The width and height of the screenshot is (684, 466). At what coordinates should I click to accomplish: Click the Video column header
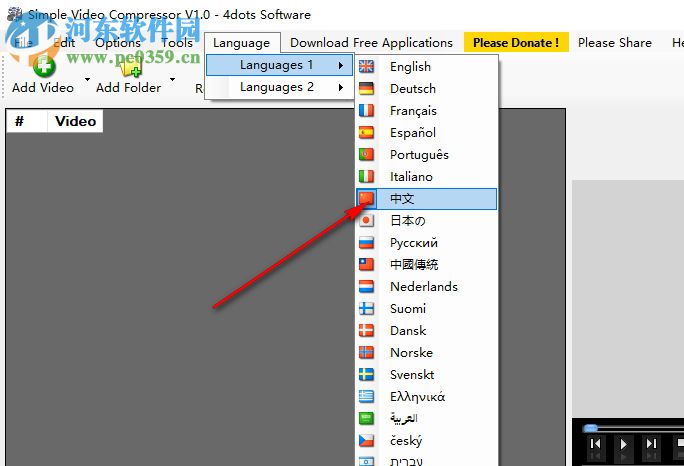[x=75, y=121]
